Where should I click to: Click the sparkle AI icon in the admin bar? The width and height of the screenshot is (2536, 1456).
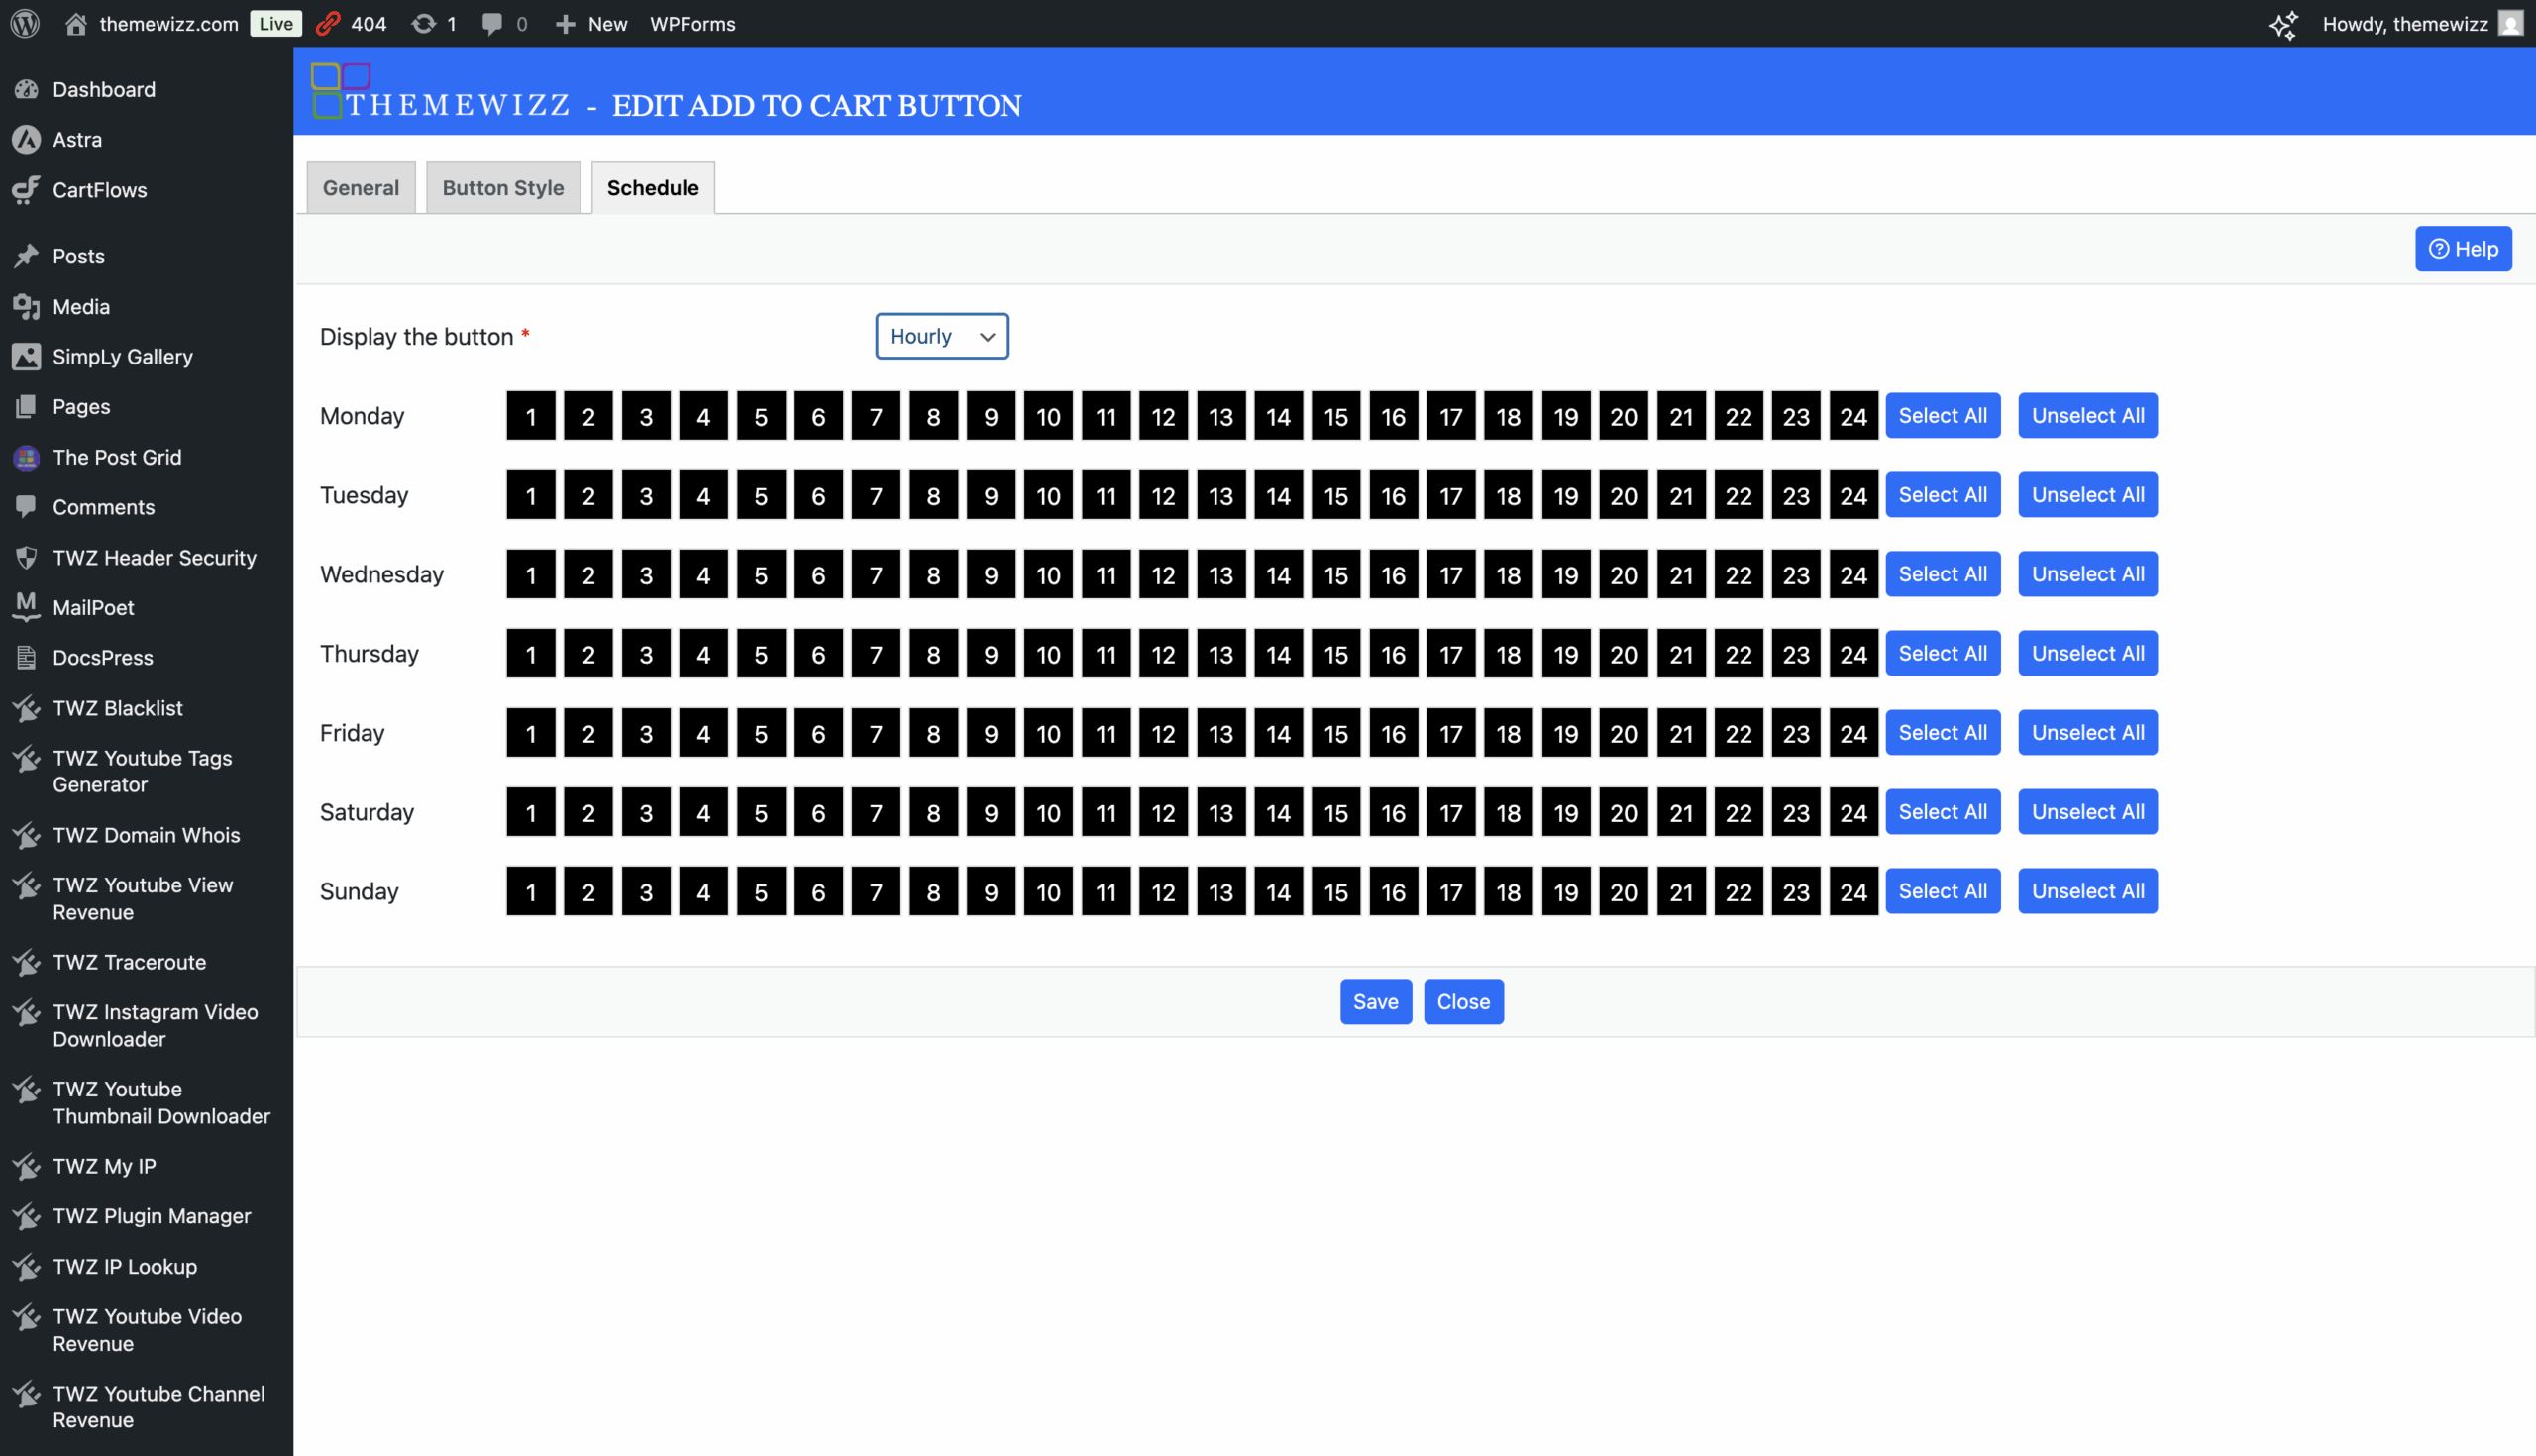pos(2283,24)
